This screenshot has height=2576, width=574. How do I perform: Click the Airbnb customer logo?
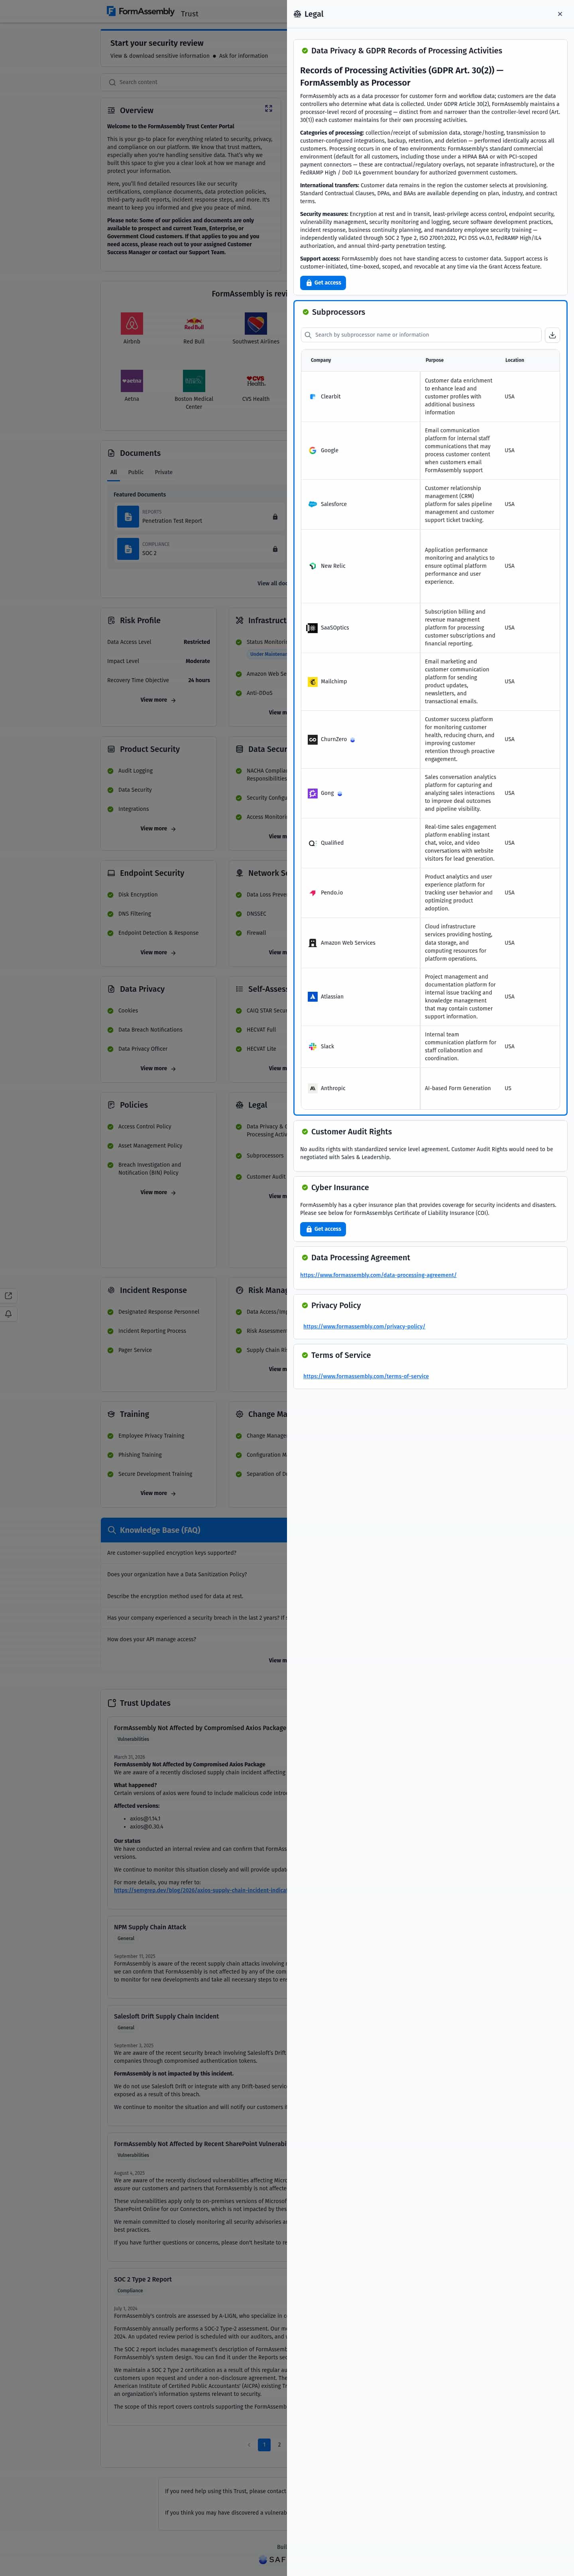[132, 324]
